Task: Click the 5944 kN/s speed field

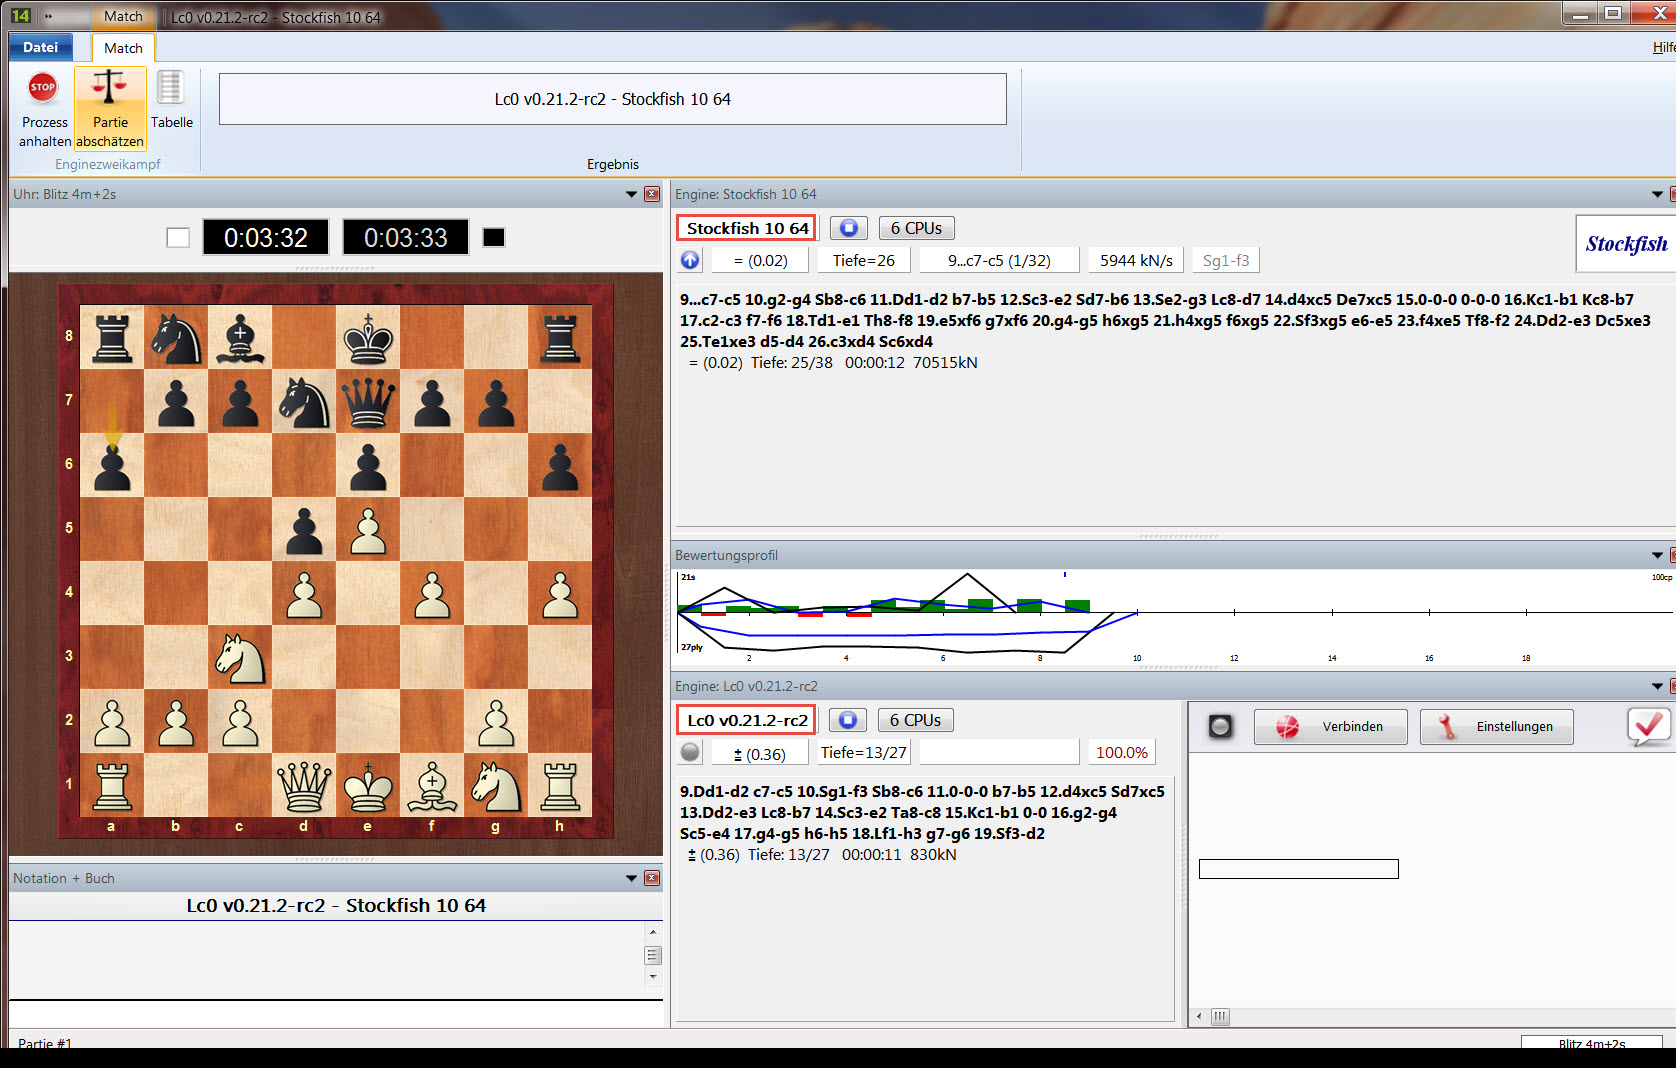Action: pos(1136,260)
